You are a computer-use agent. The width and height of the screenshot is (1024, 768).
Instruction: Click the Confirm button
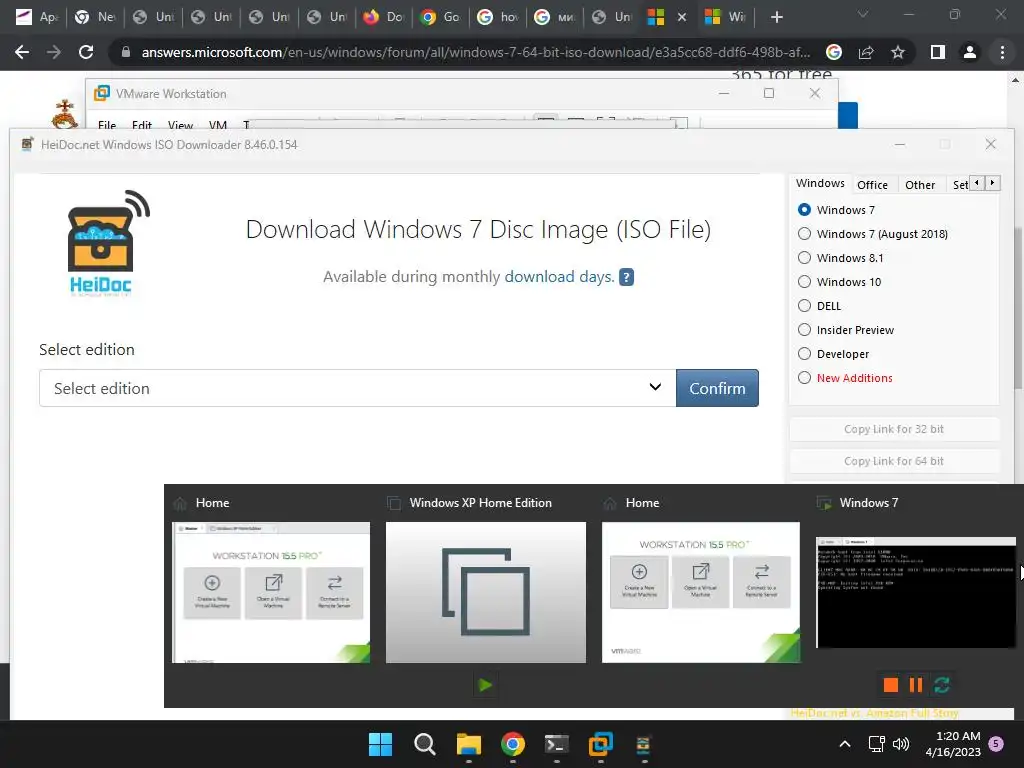point(717,388)
